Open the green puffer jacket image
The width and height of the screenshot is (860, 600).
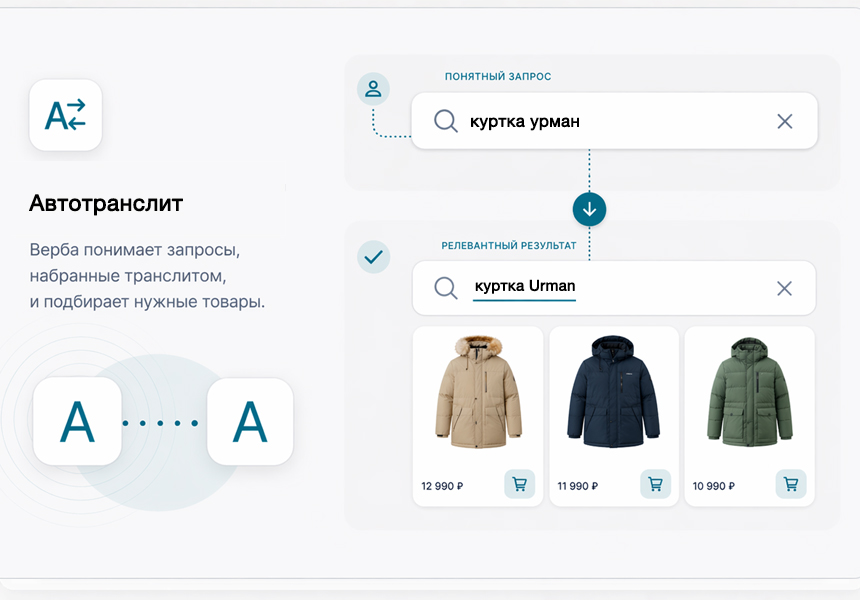pyautogui.click(x=749, y=391)
